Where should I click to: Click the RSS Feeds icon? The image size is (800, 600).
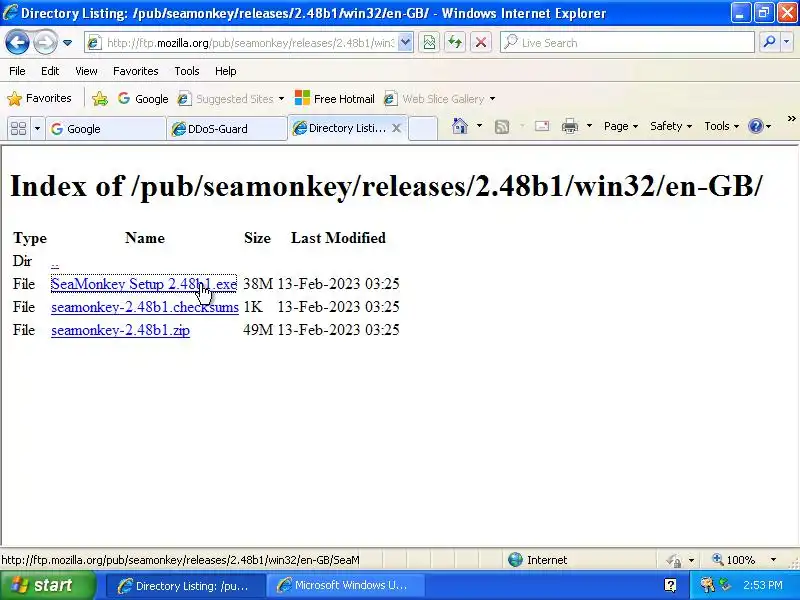pos(502,126)
